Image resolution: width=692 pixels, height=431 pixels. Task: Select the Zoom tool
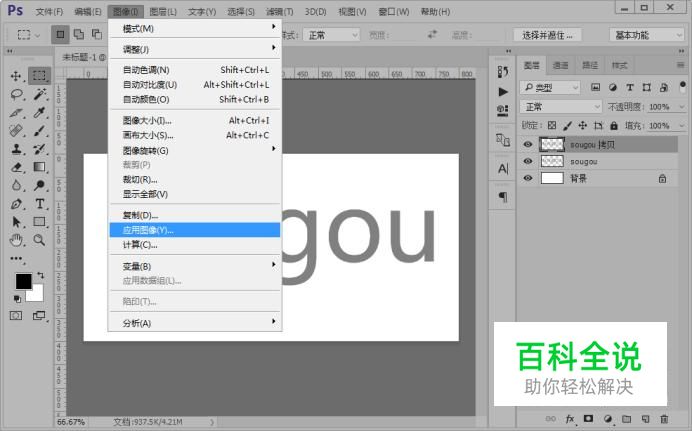[40, 240]
